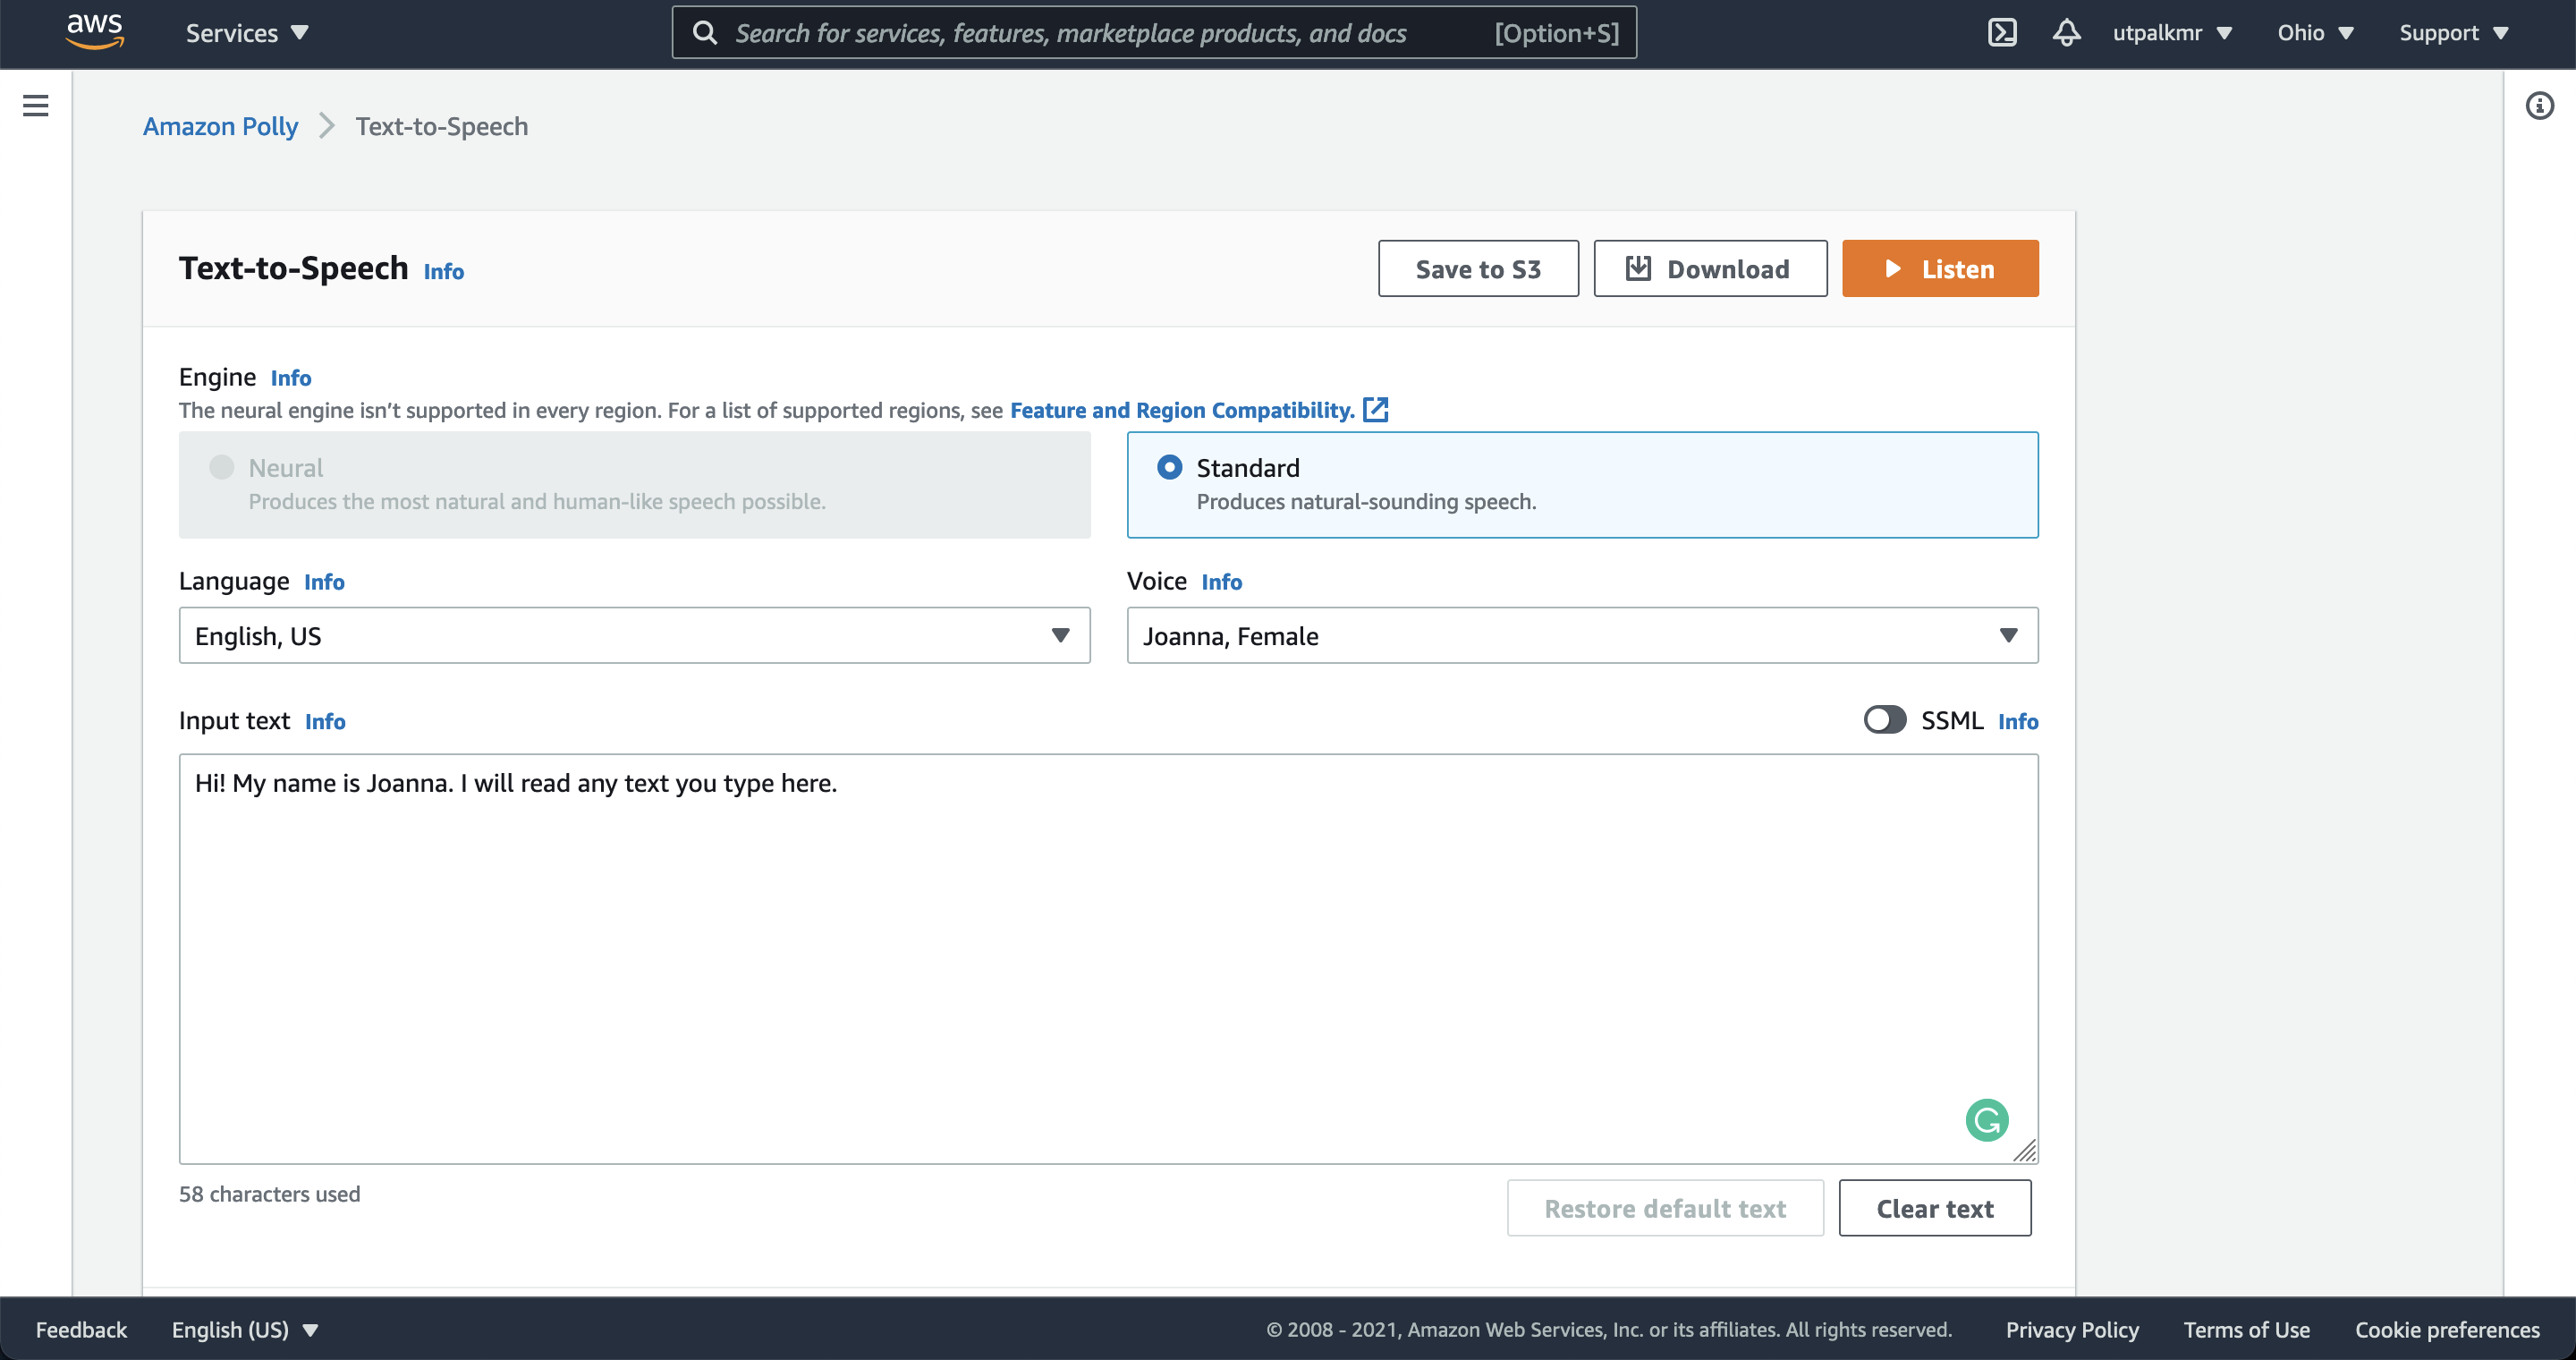Click the Amazon Polly breadcrumb link

(220, 126)
